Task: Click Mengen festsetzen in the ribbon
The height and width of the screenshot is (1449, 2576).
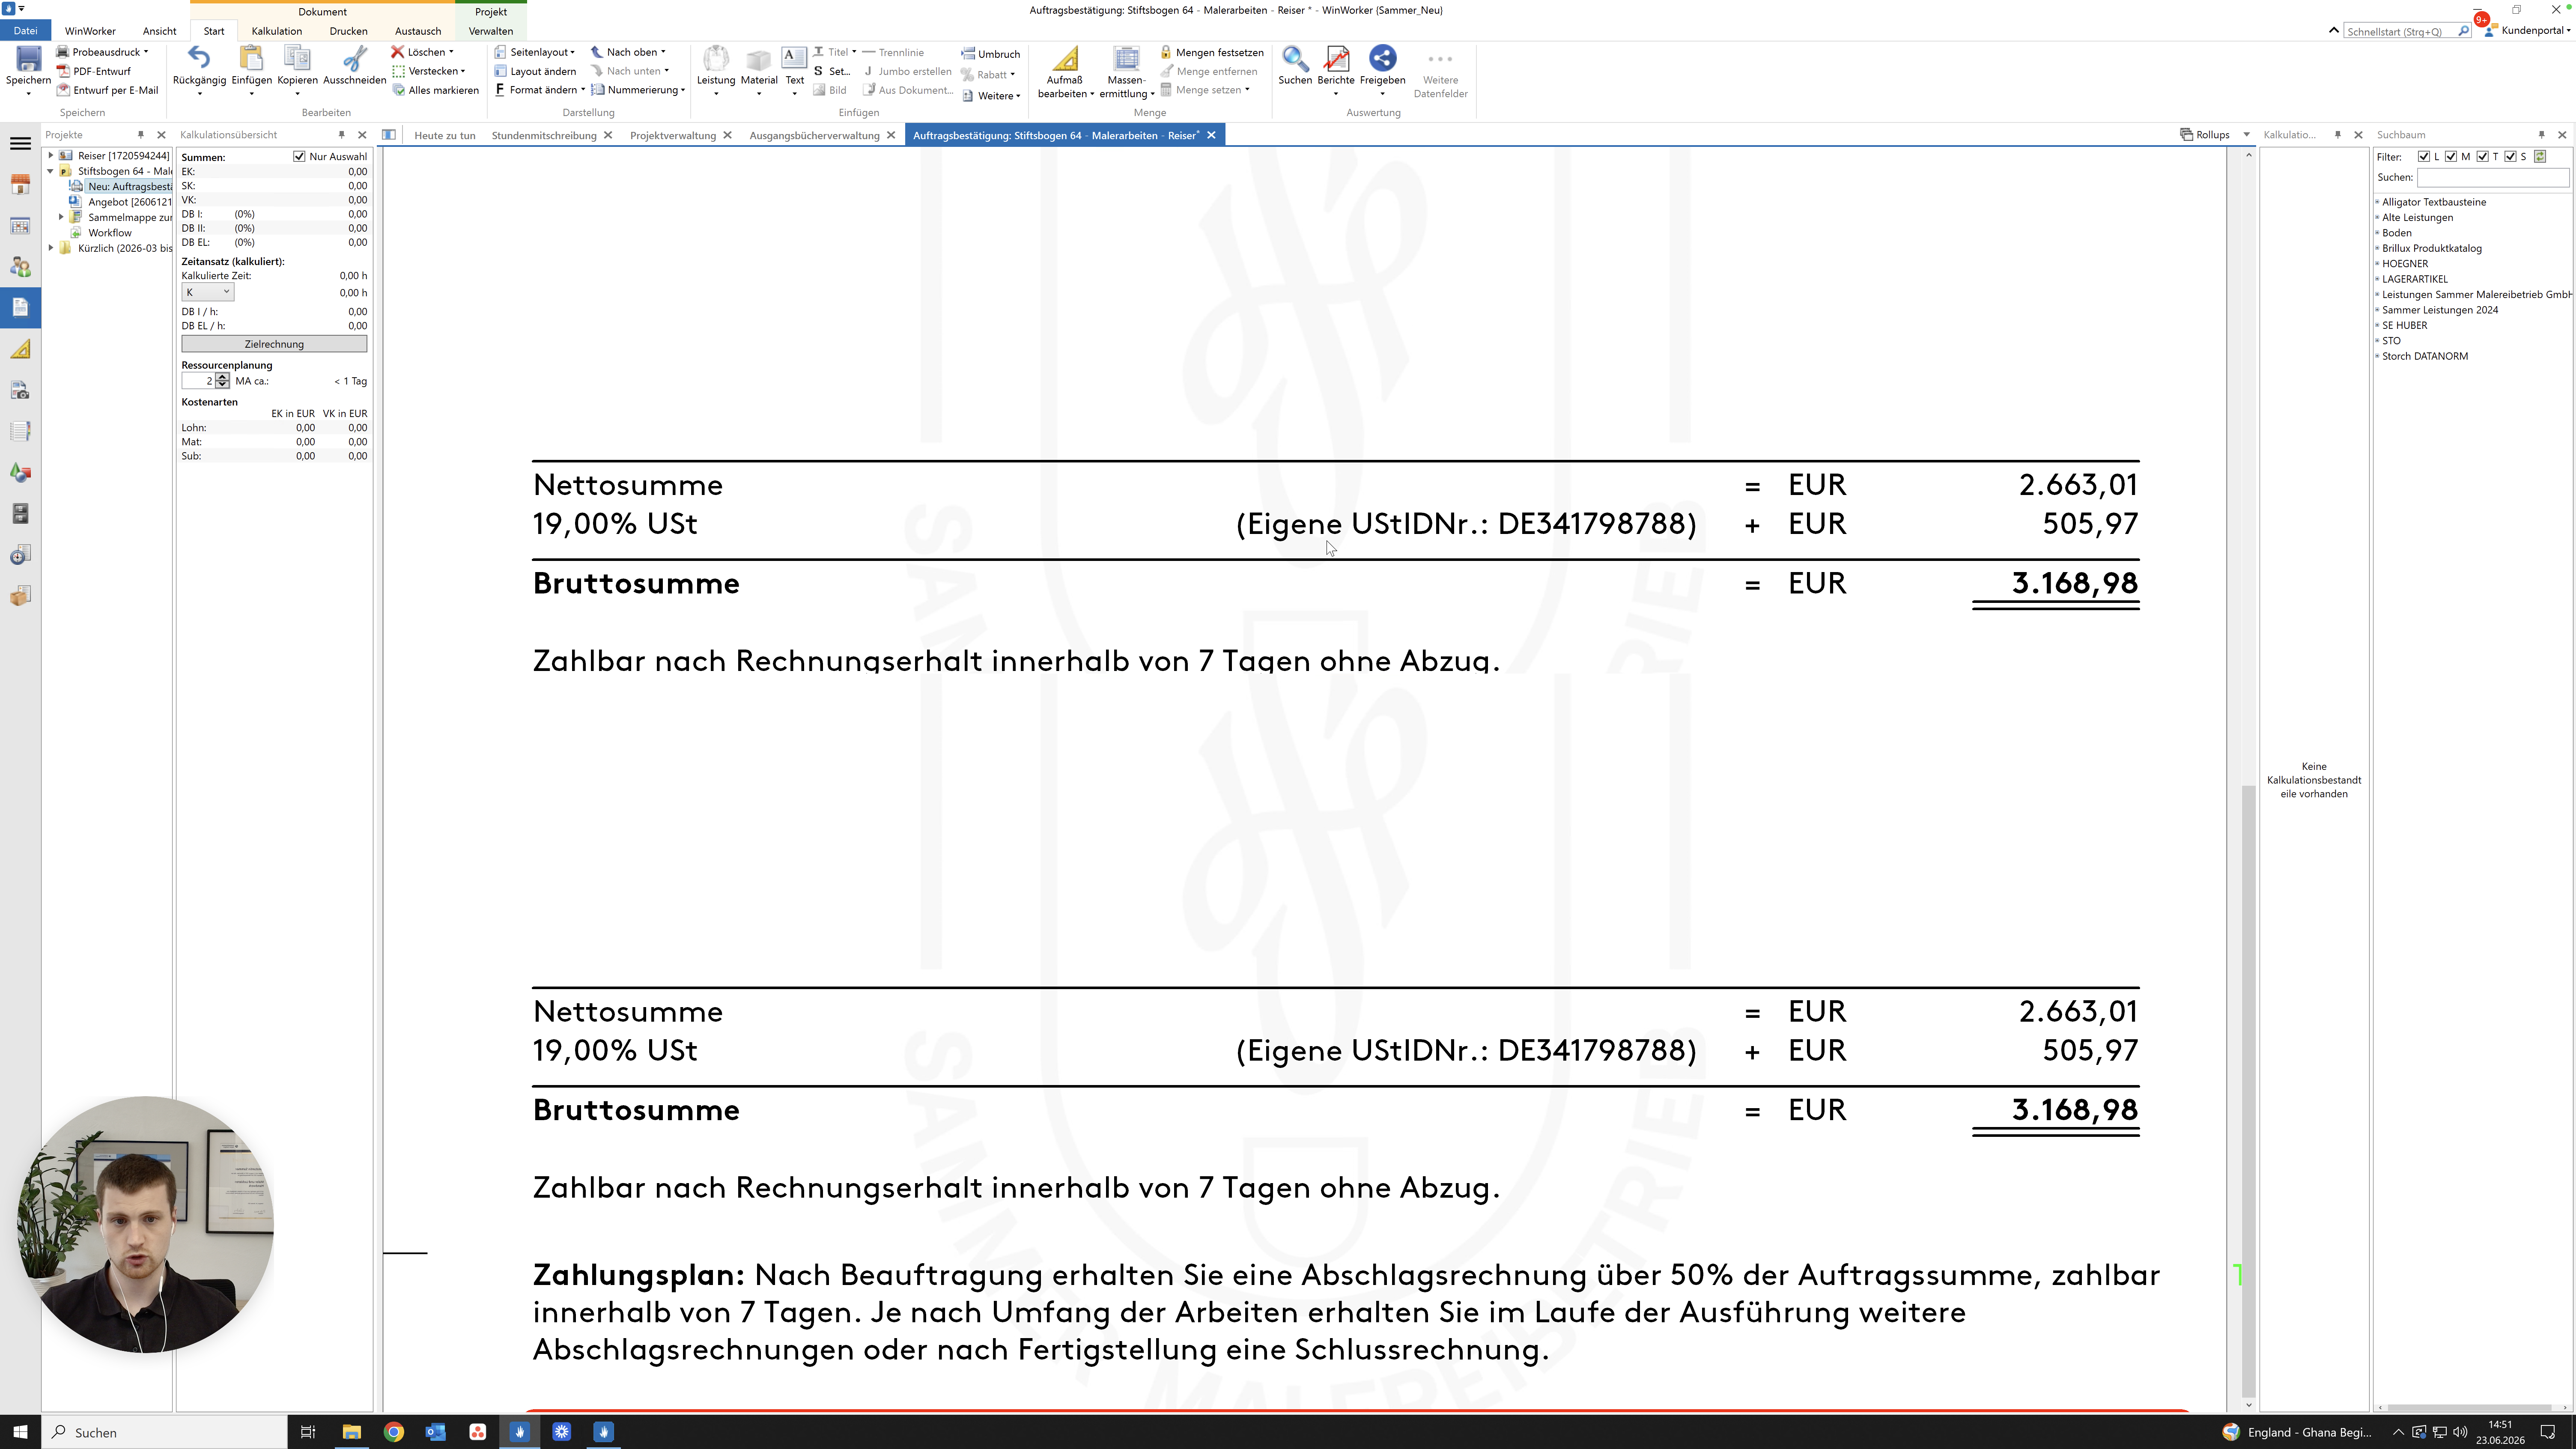Action: [1212, 52]
